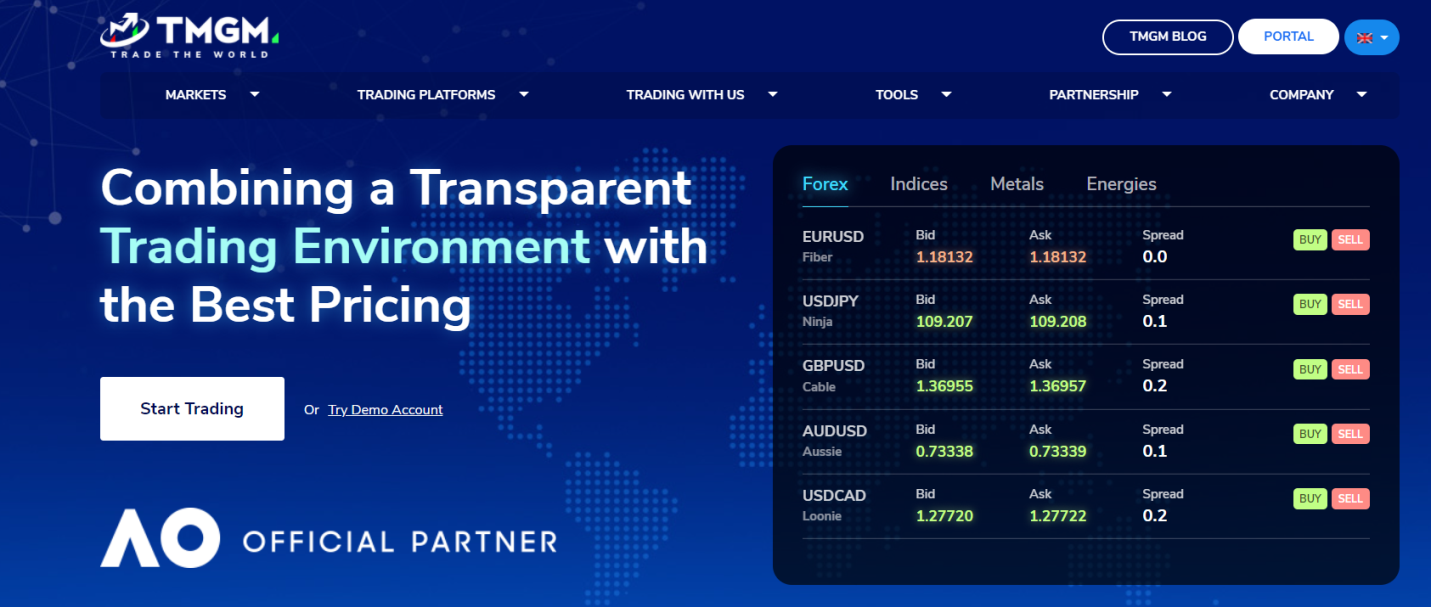
Task: Click the TMGM logo
Action: (x=189, y=35)
